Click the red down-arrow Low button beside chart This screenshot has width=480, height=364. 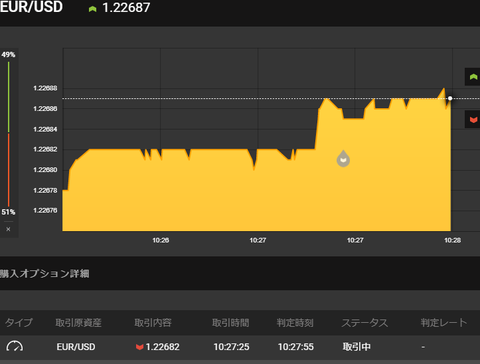[473, 119]
